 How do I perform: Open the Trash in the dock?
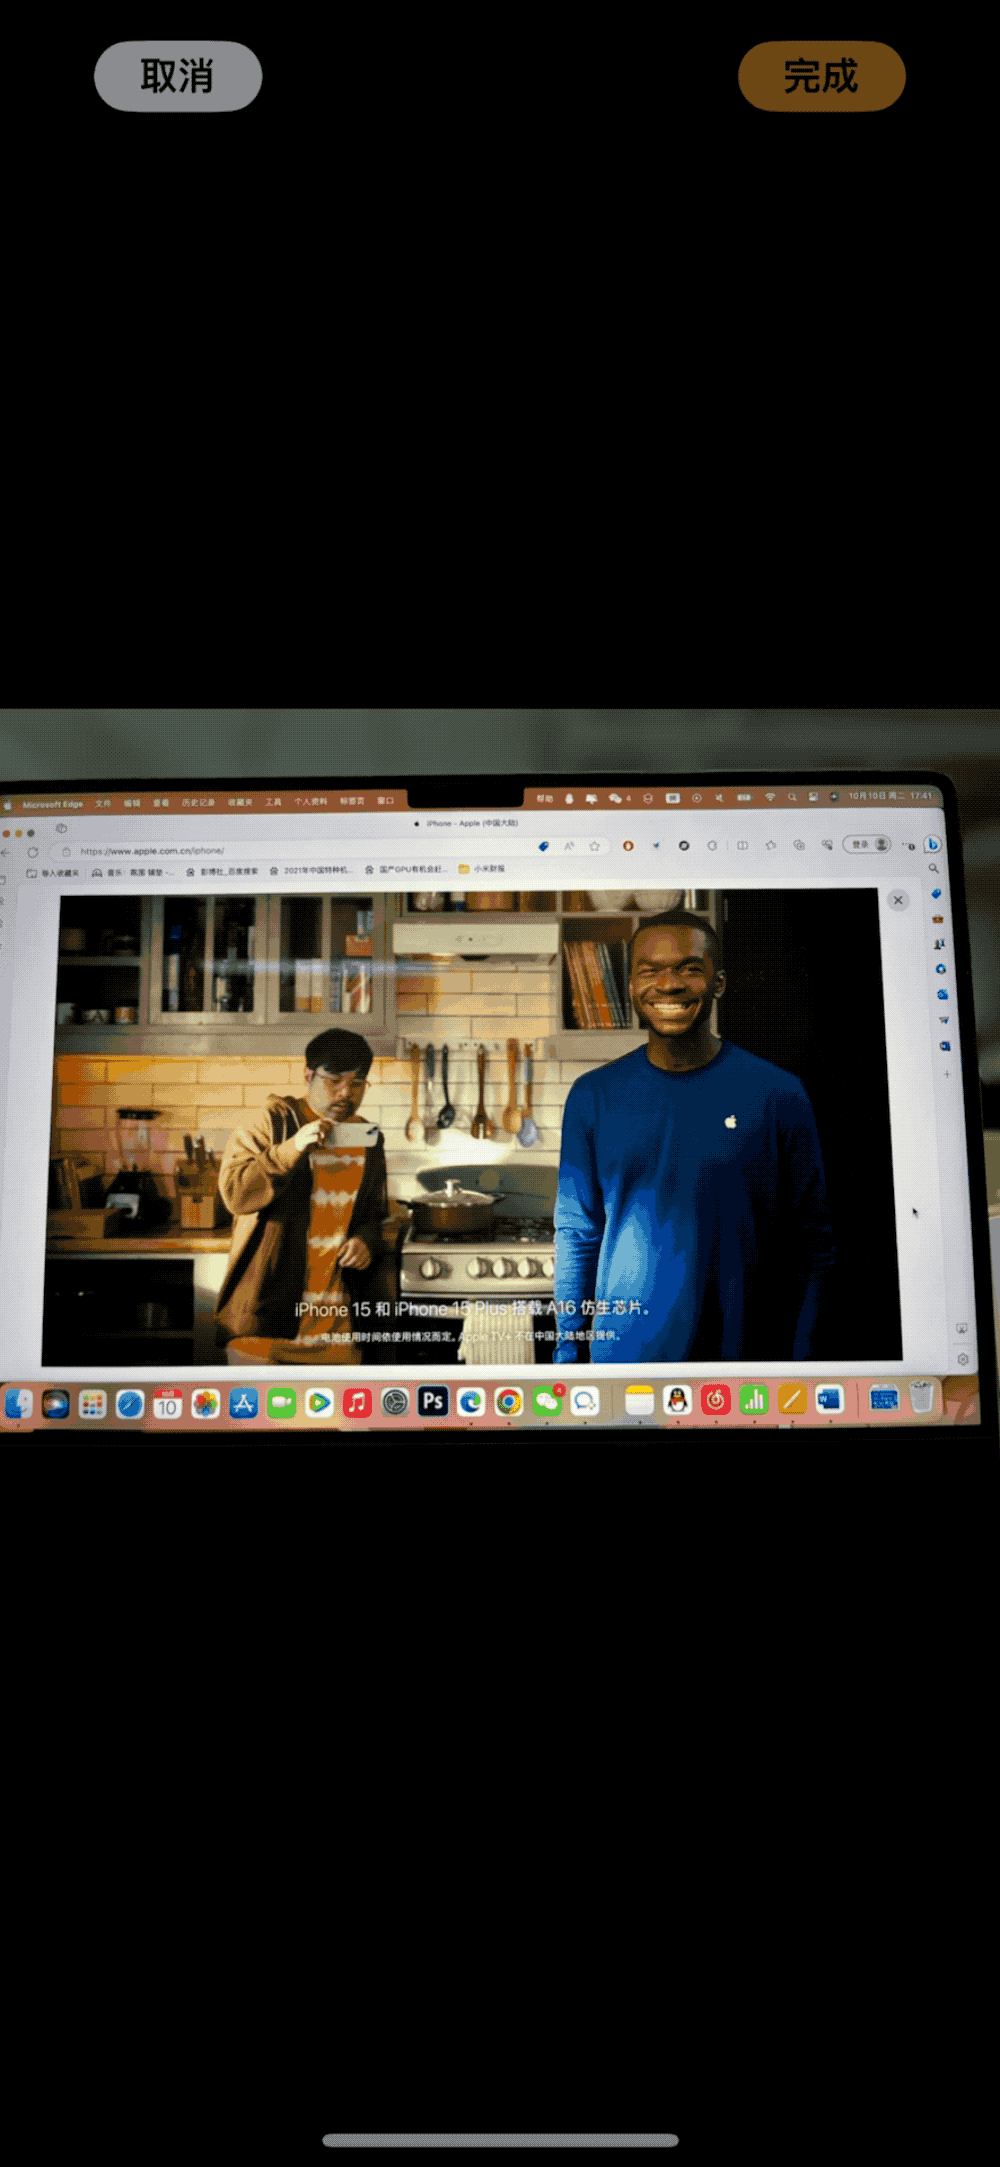point(922,1397)
